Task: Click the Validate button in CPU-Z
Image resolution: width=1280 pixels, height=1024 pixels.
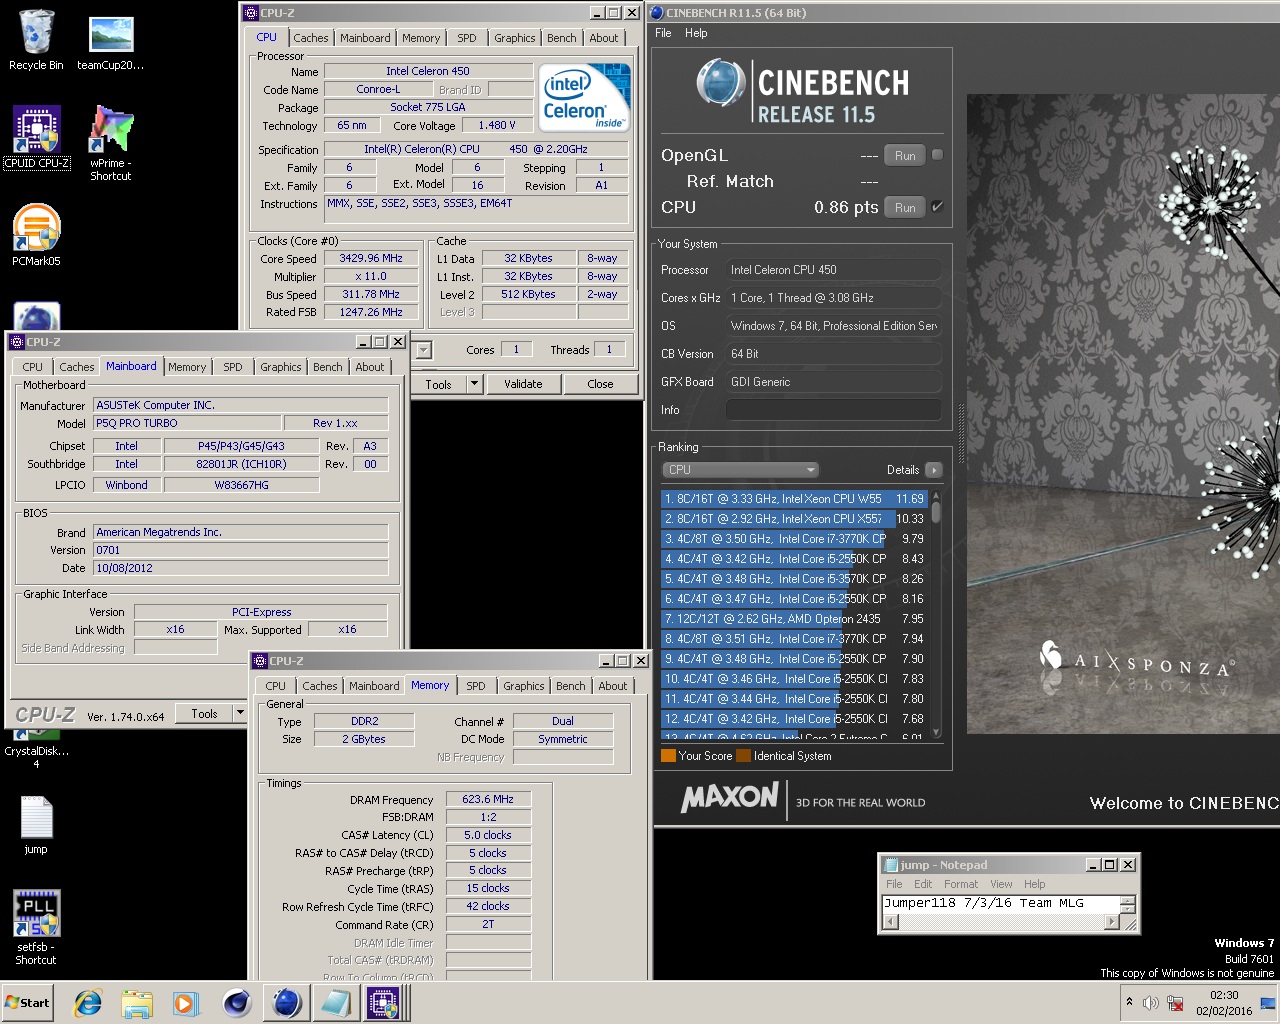Action: [523, 384]
